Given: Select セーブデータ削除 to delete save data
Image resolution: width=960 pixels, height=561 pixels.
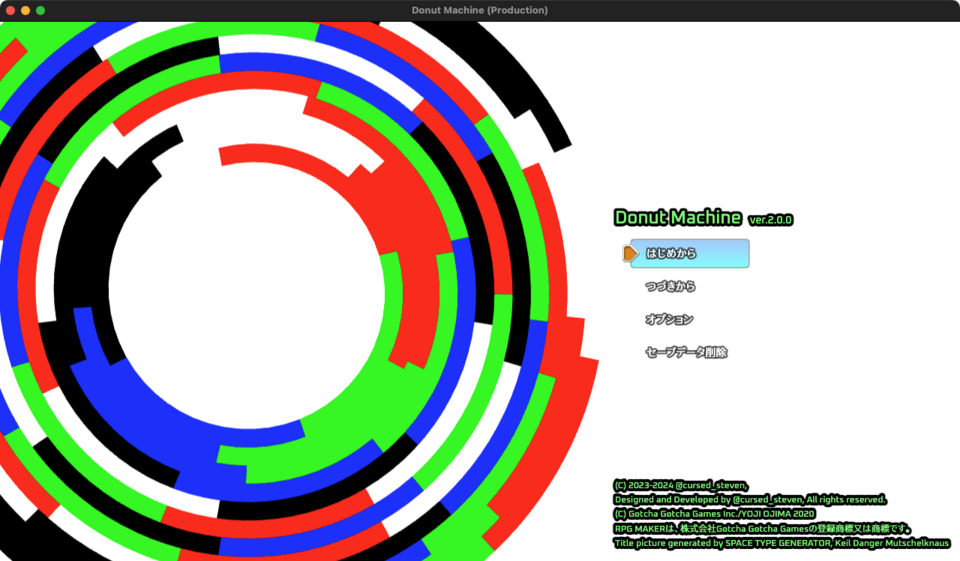Looking at the screenshot, I should [x=686, y=352].
